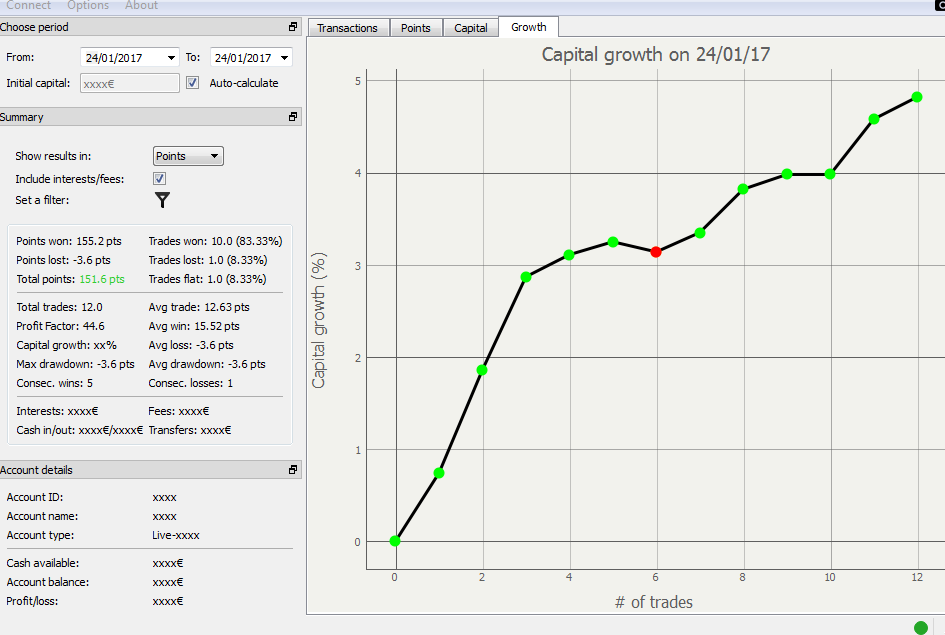945x635 pixels.
Task: Open the About menu
Action: 141,5
